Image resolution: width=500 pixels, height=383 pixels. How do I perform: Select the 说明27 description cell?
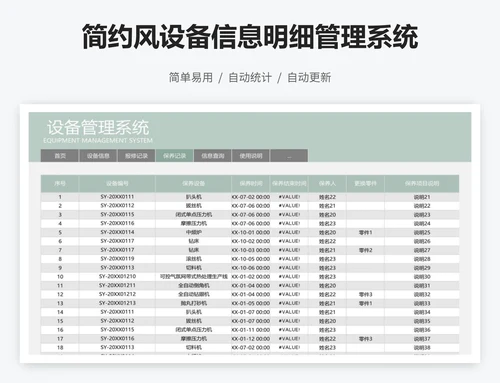click(x=422, y=250)
